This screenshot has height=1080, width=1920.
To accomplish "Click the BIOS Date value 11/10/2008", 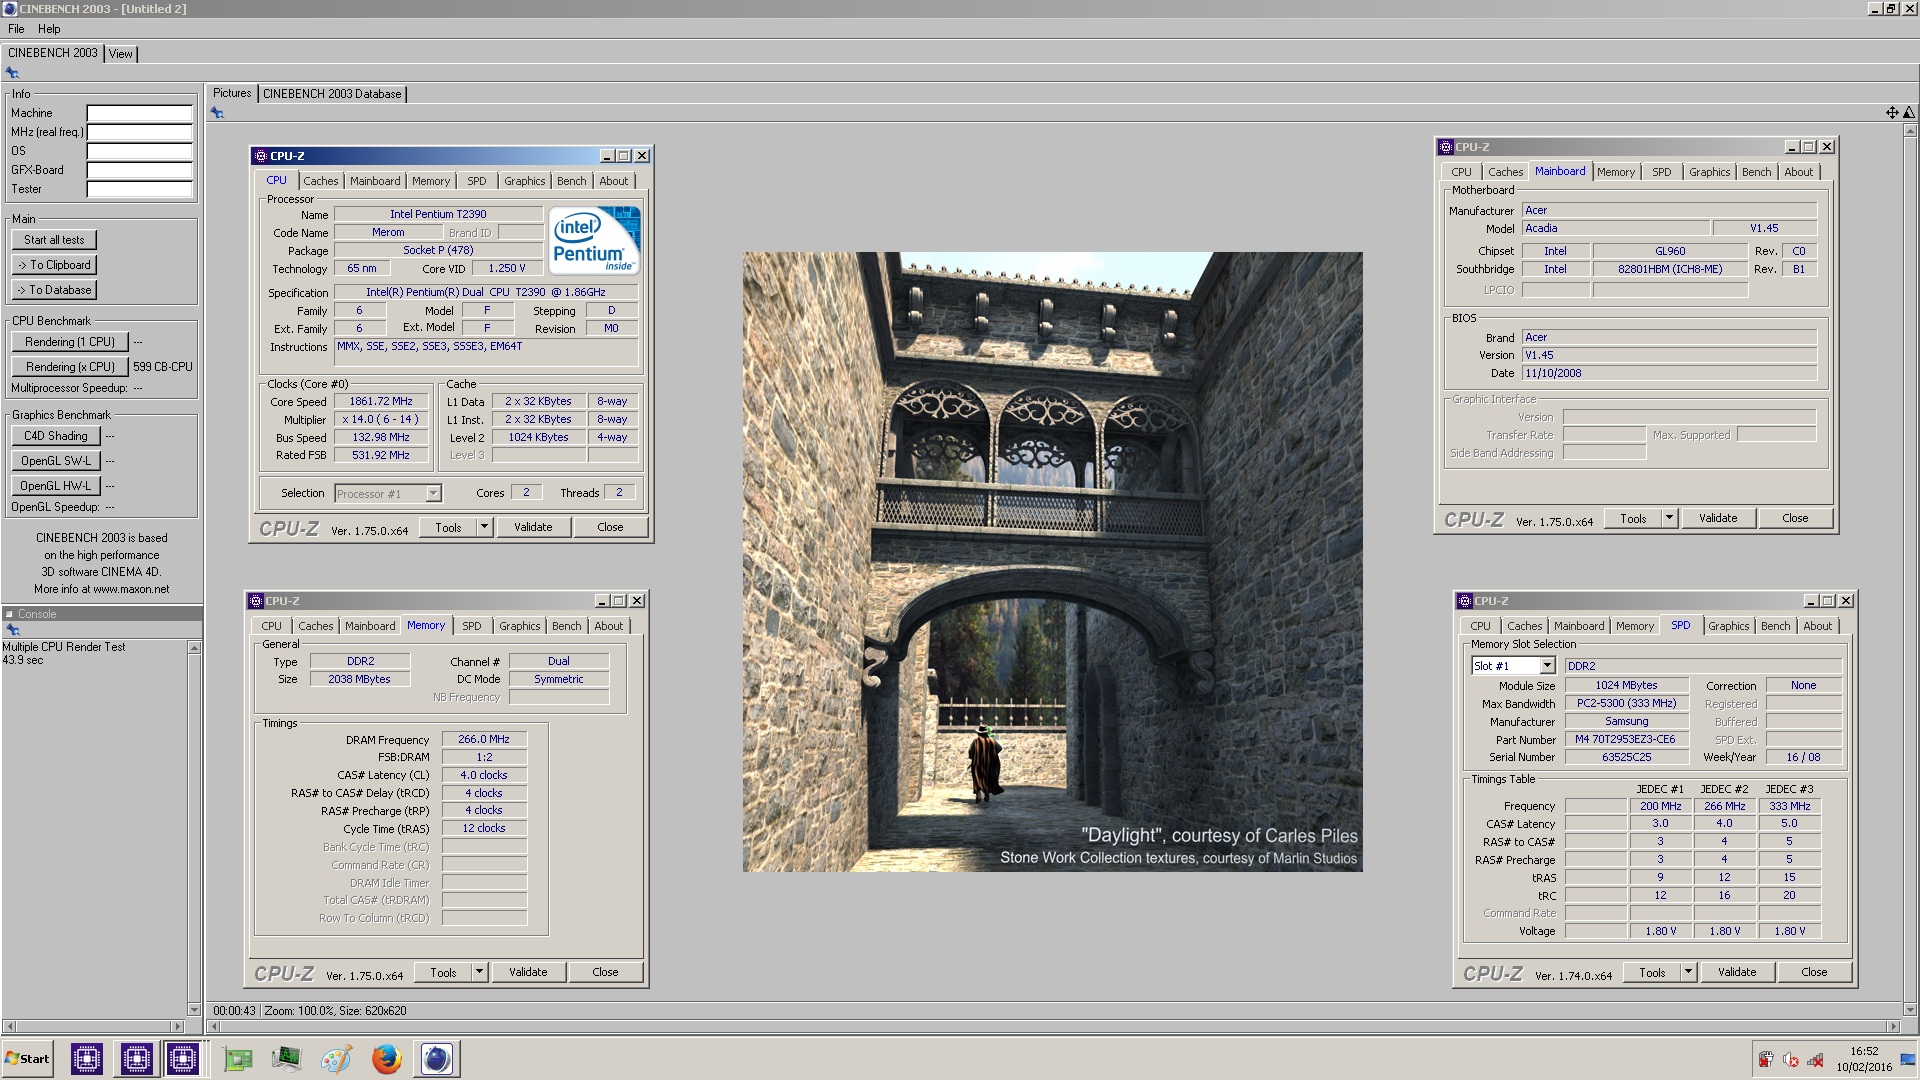I will [x=1669, y=373].
